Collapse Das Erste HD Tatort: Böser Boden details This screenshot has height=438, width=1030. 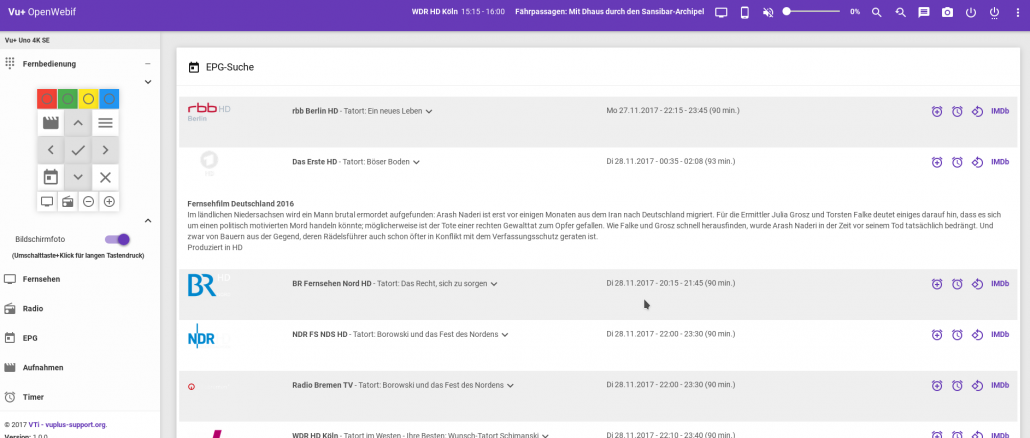pos(416,162)
